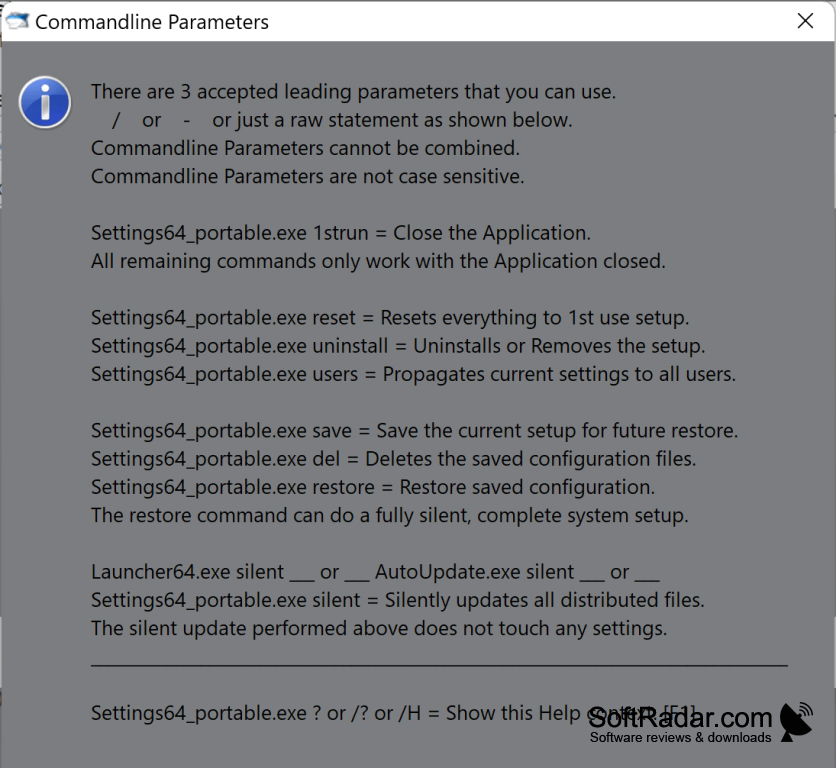Close the Commandline Parameters dialog
Image resolution: width=836 pixels, height=768 pixels.
[x=805, y=21]
